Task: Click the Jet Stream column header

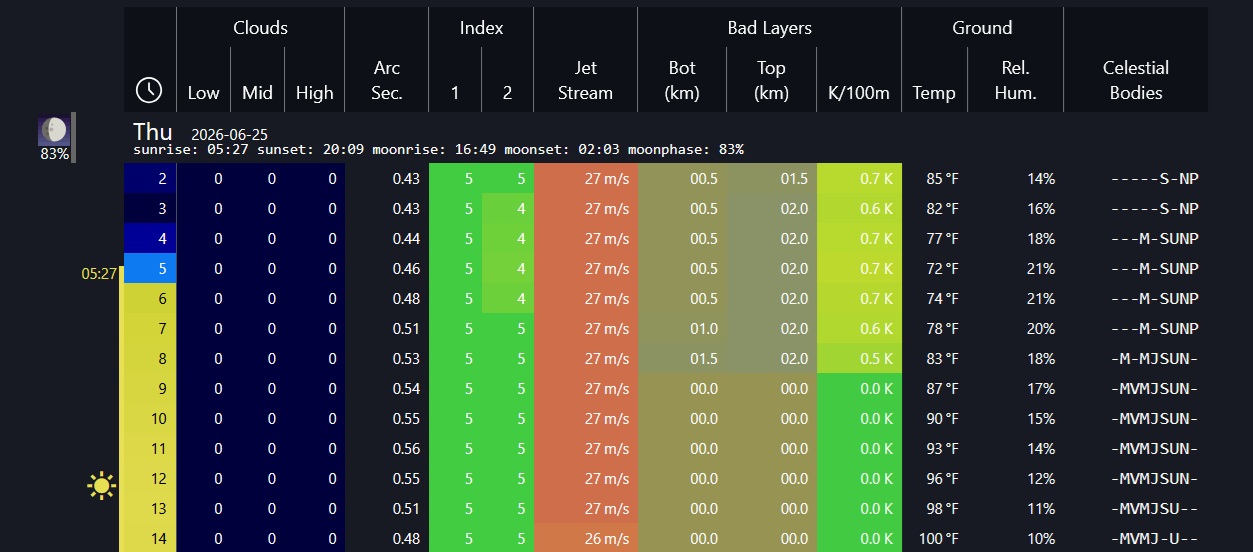Action: (585, 80)
